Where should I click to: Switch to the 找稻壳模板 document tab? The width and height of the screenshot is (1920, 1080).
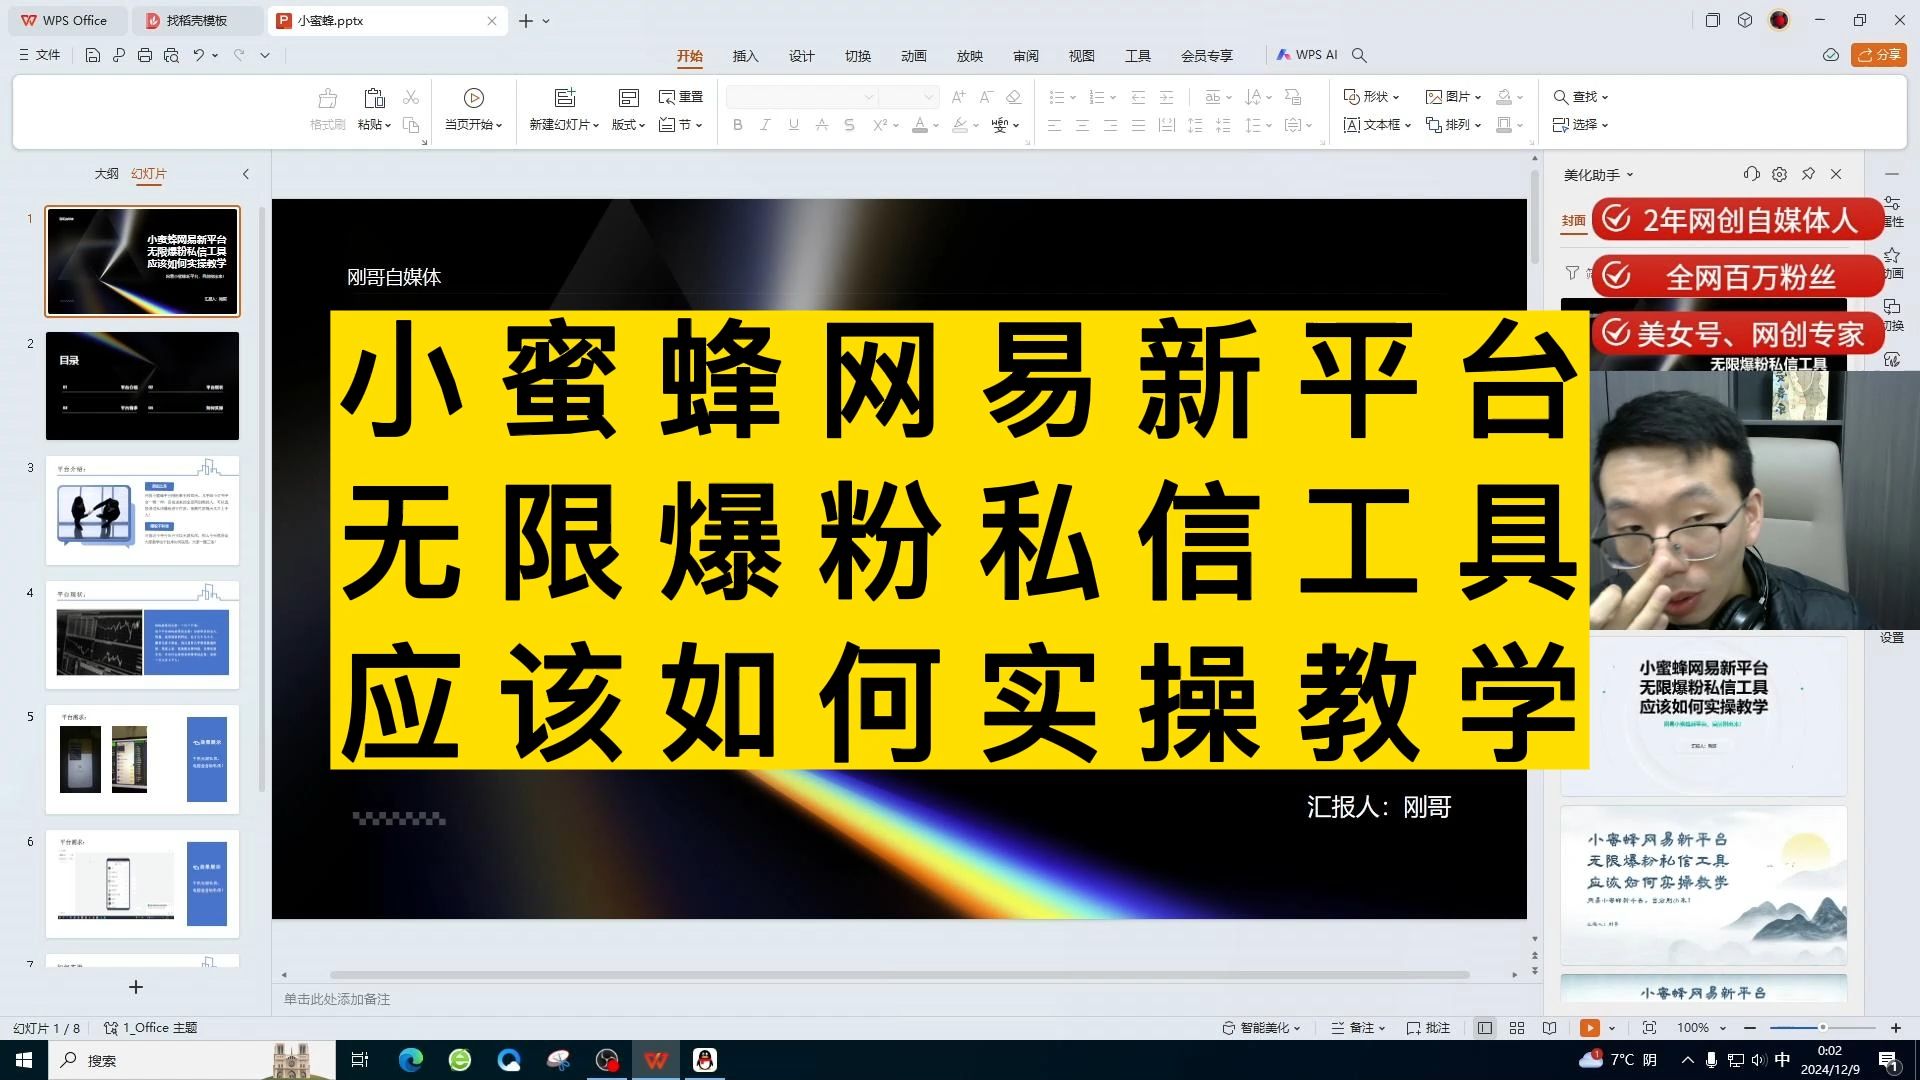pos(197,20)
